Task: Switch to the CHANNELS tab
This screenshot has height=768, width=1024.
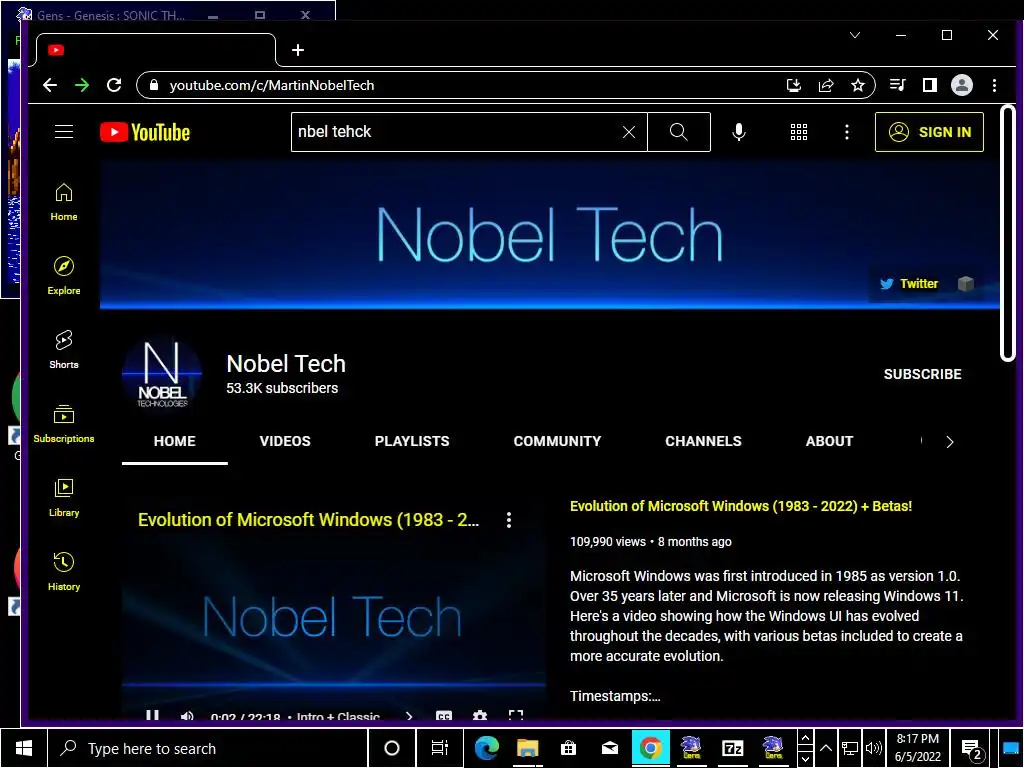Action: (x=703, y=441)
